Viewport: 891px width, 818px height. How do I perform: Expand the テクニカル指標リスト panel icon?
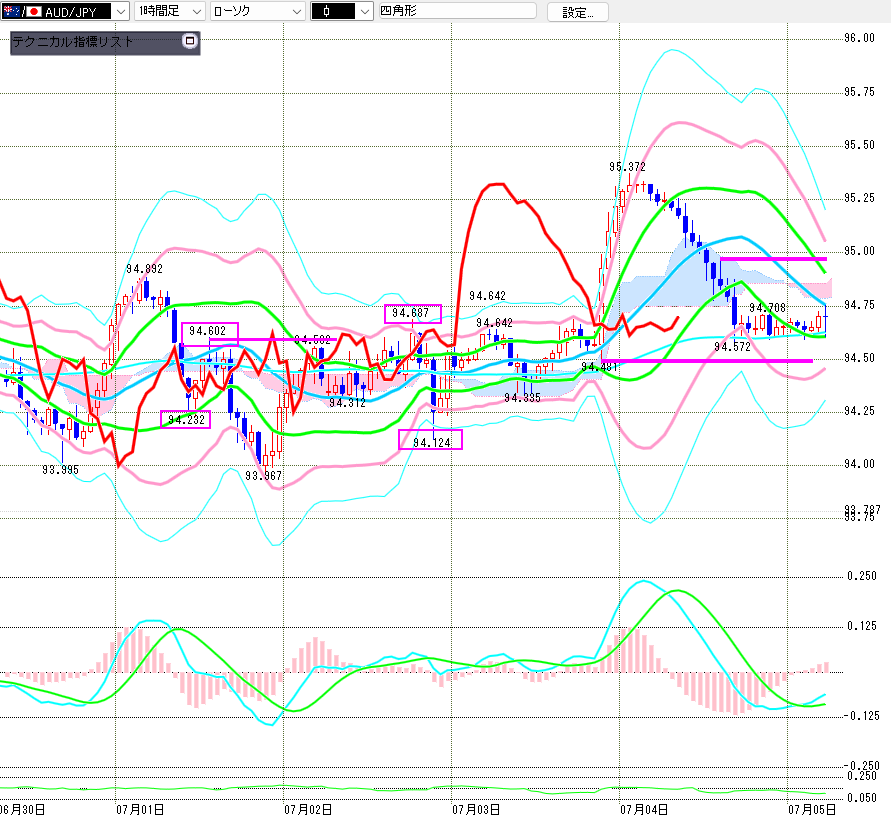tap(190, 41)
